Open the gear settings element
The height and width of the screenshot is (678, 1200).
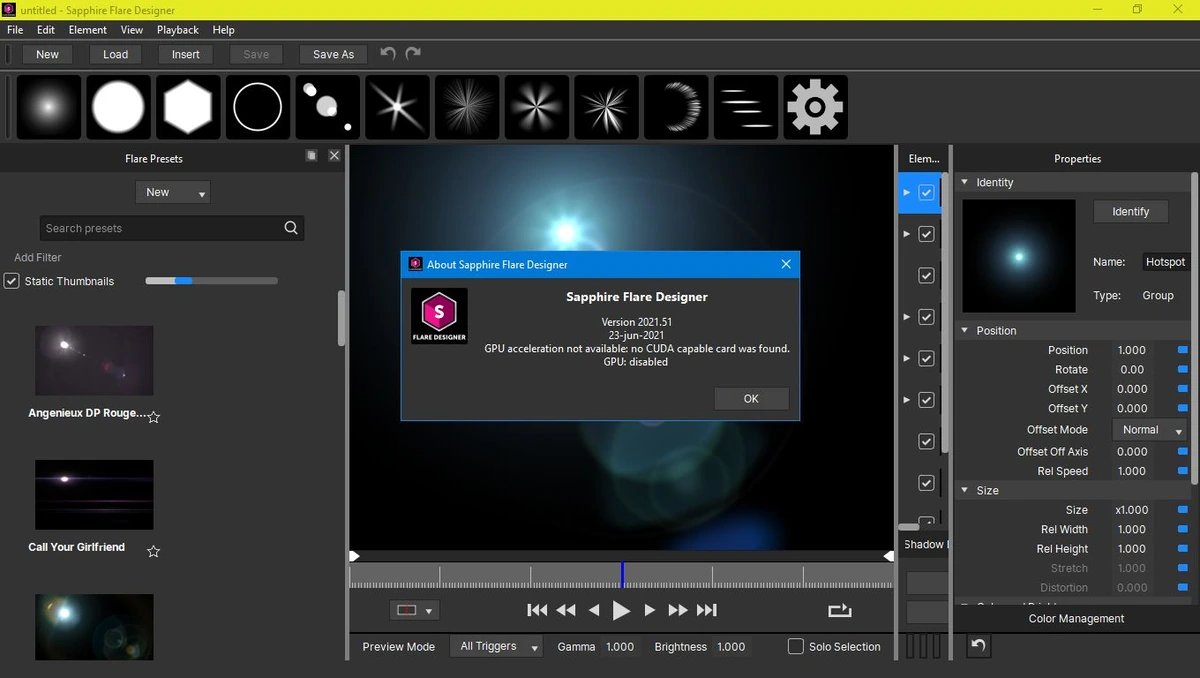(815, 107)
